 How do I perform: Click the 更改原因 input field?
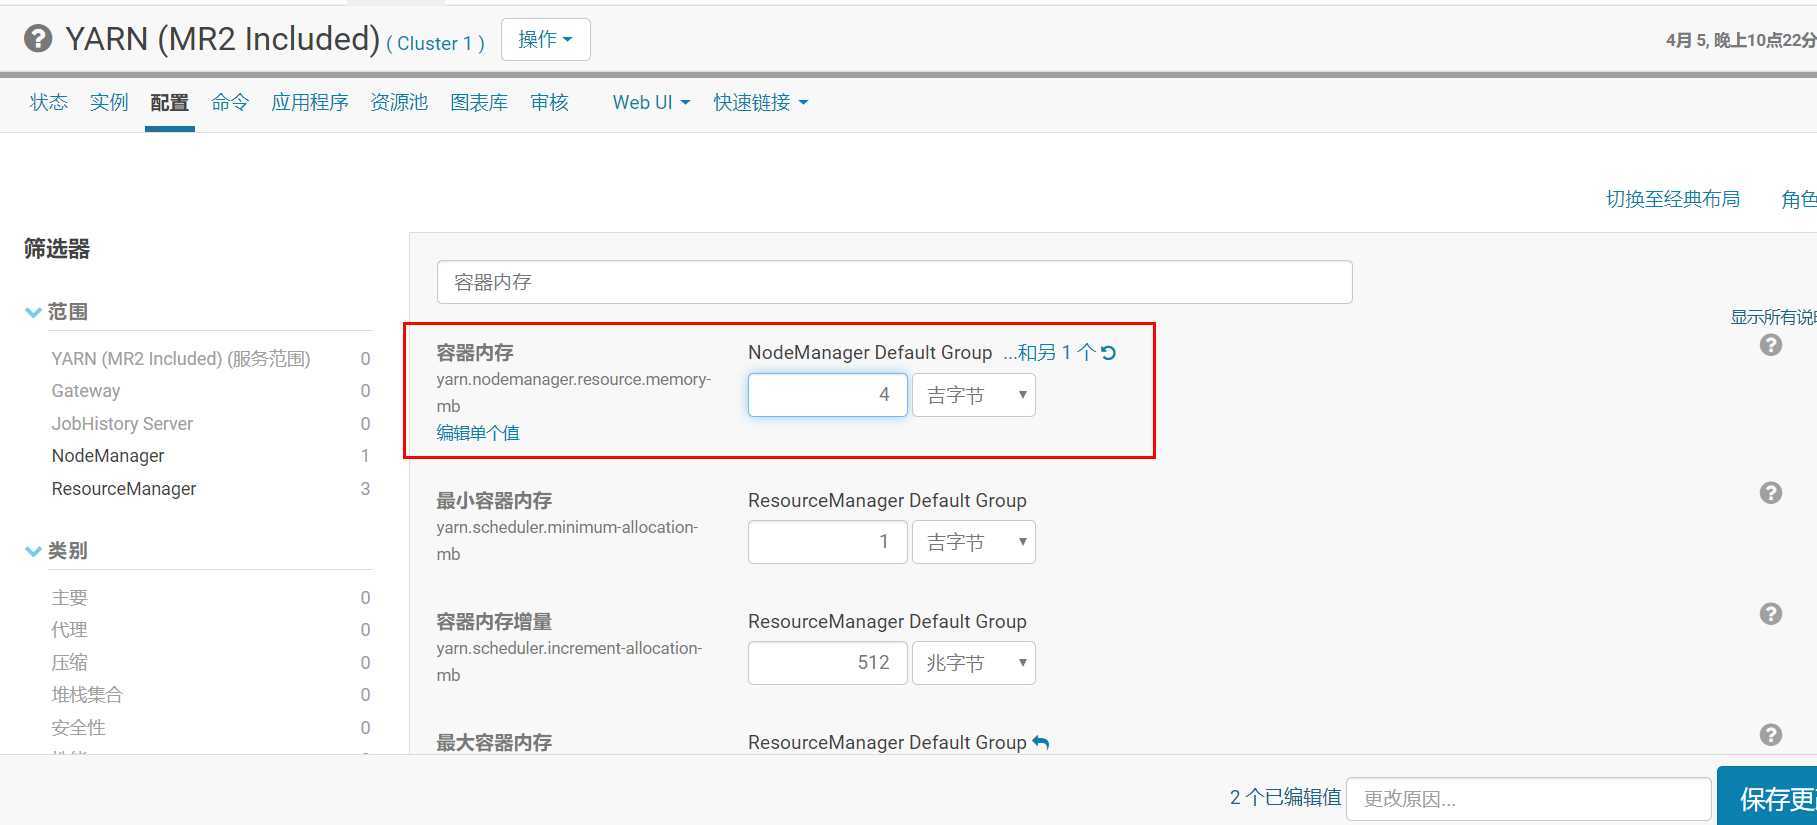[1529, 799]
